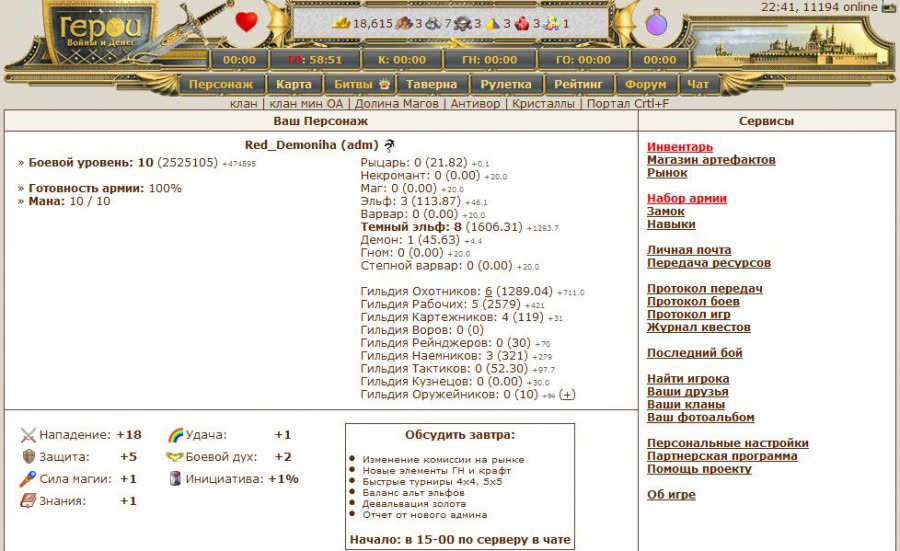900x551 pixels.
Task: Click the ГО: 00:00 timer
Action: coord(583,60)
